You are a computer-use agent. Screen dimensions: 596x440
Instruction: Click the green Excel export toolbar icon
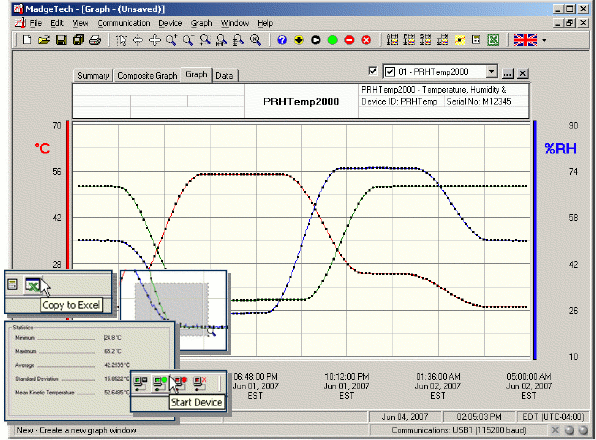point(493,40)
